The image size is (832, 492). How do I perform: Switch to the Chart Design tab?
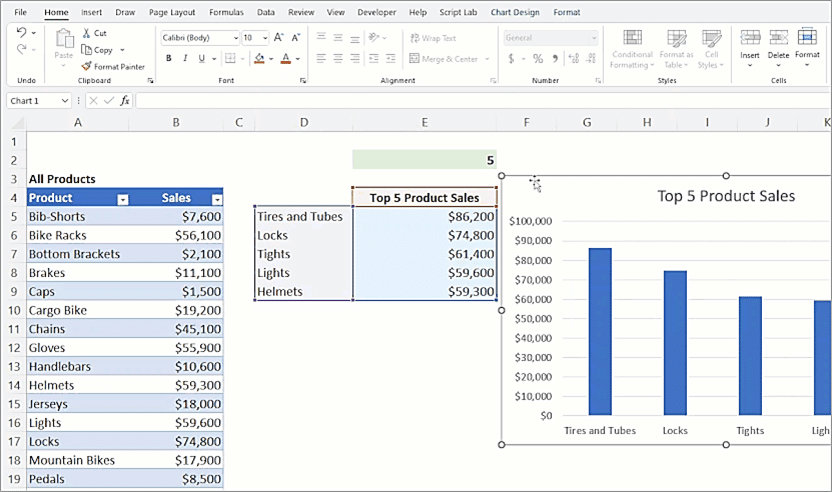pyautogui.click(x=517, y=12)
